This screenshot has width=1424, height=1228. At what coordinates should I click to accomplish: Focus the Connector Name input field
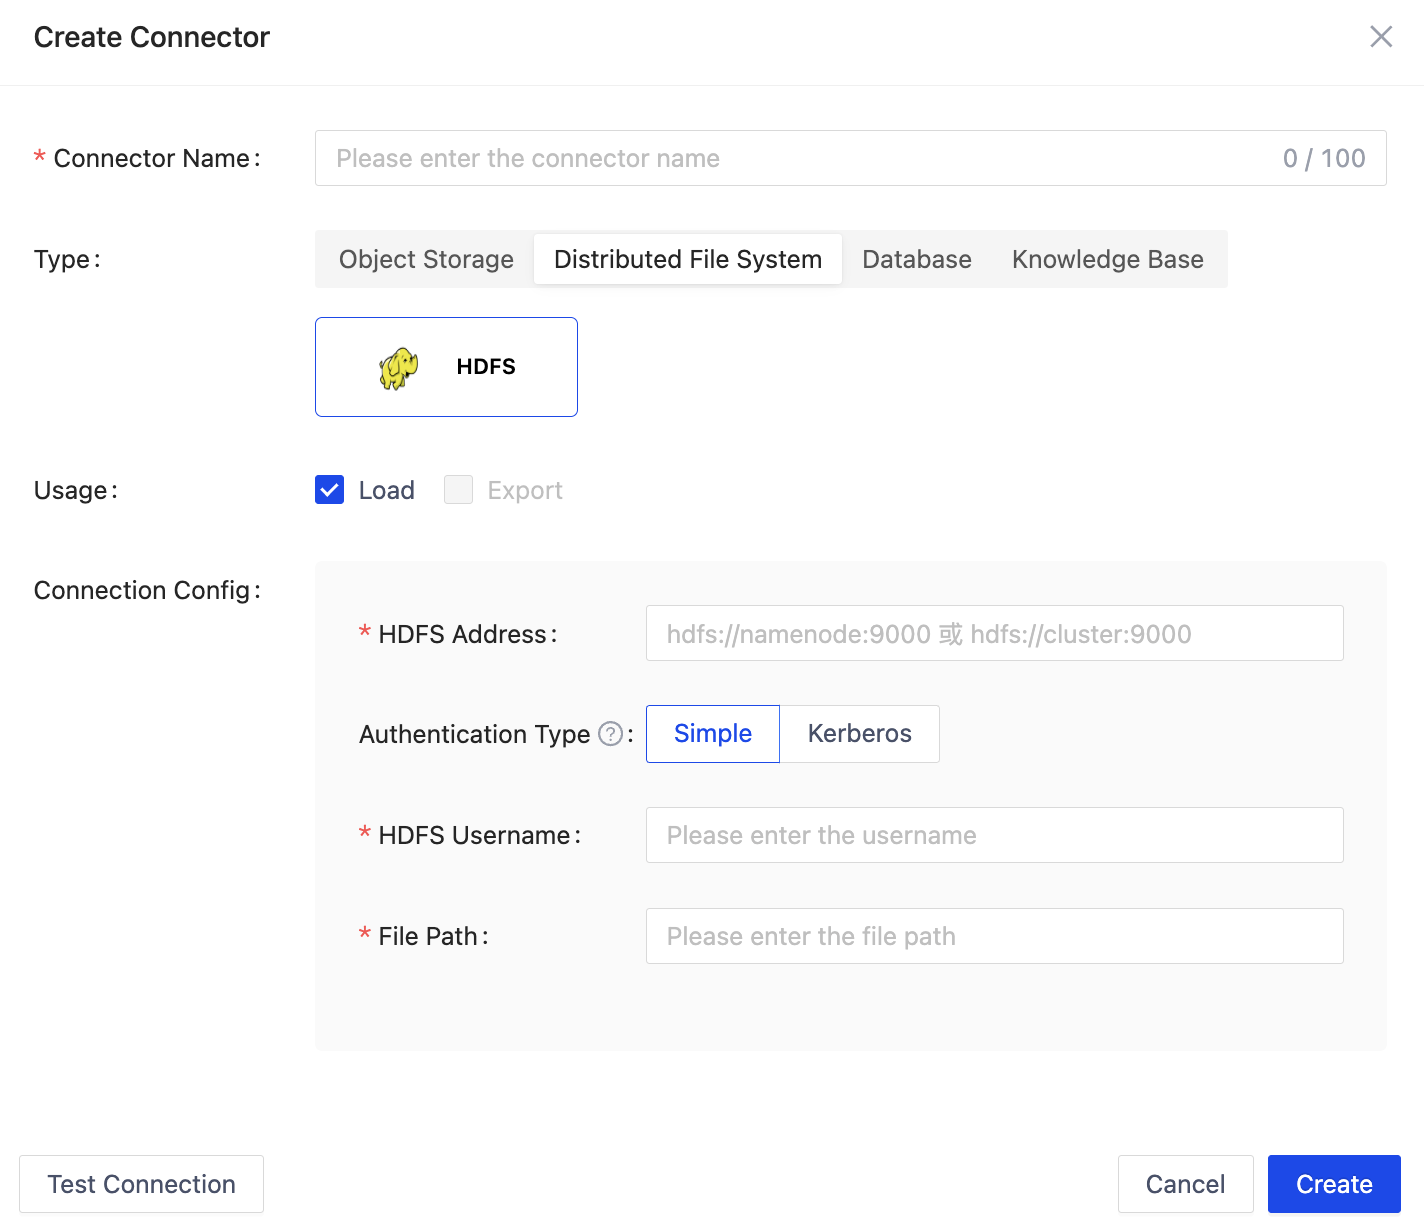[x=800, y=158]
